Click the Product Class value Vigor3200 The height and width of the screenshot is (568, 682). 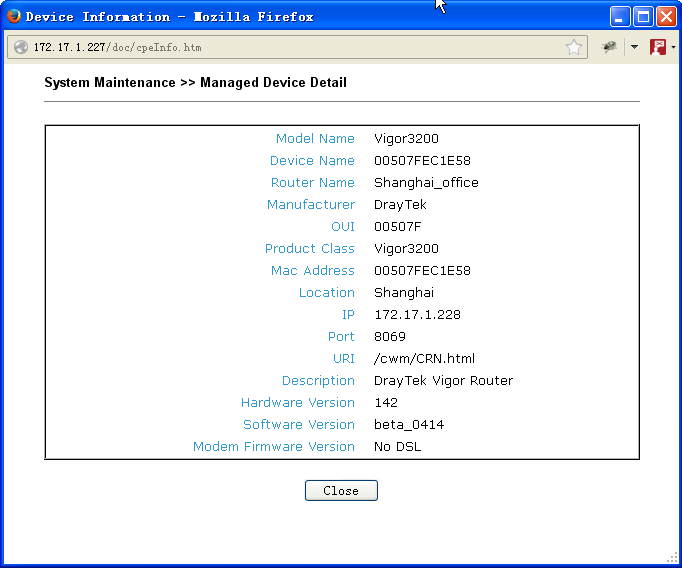[406, 248]
